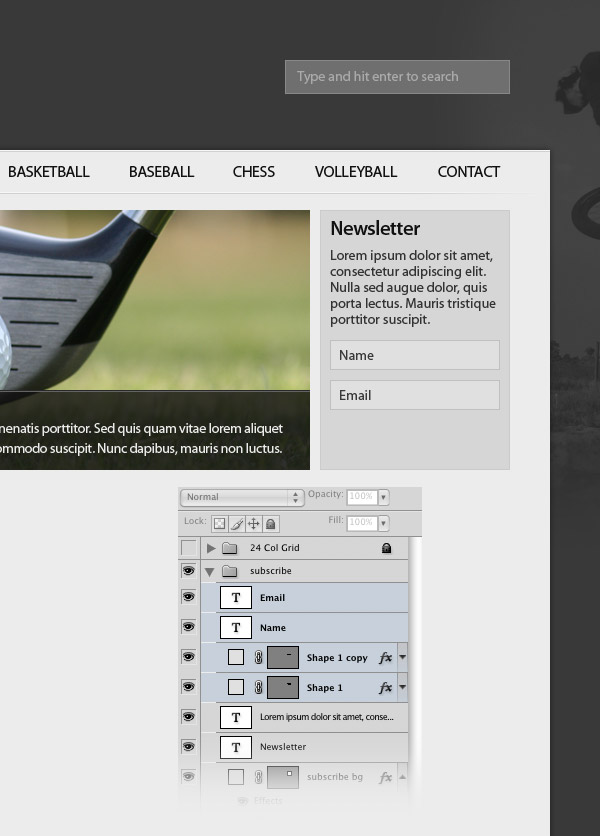
Task: Click the T type icon of Name layer
Action: [236, 628]
